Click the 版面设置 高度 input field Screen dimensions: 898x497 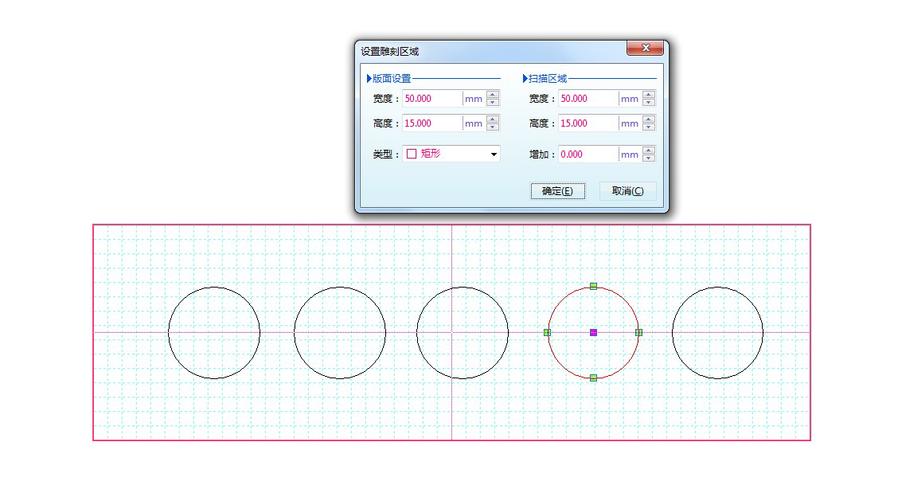click(432, 124)
